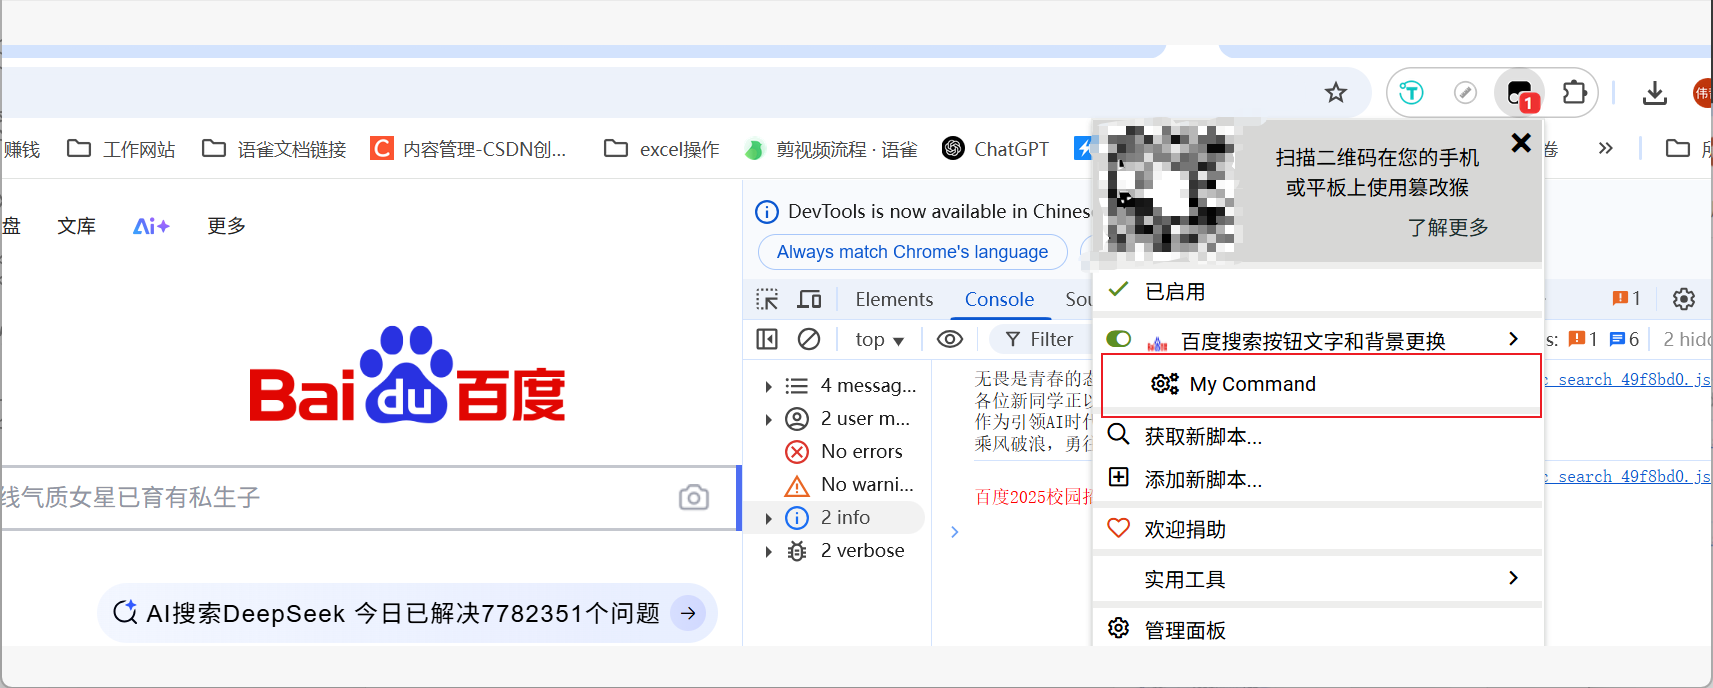
Task: Open Baidu 更多 link
Action: [x=227, y=226]
